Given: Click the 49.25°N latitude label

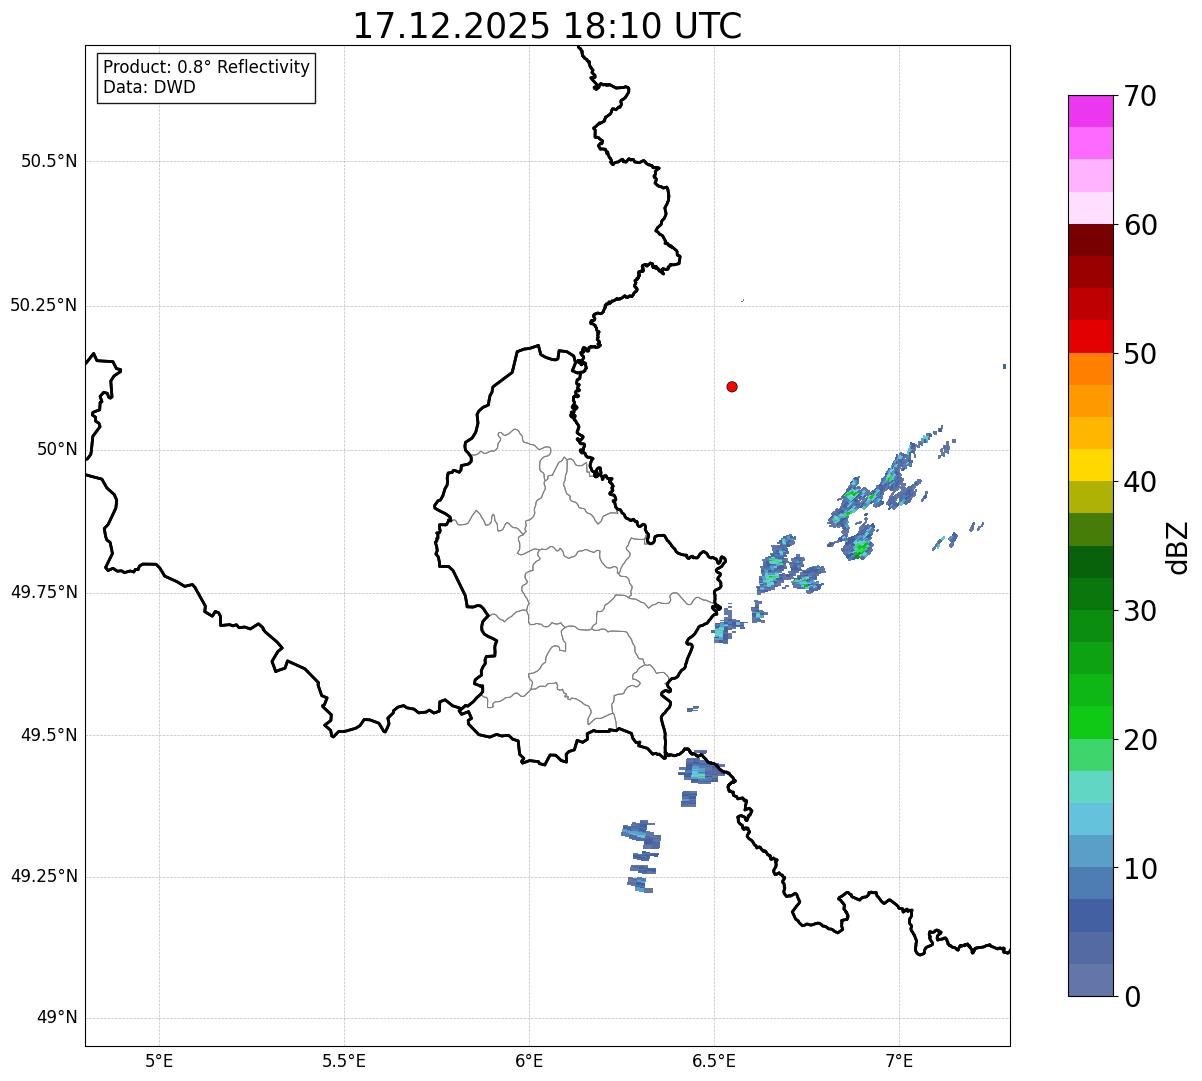Looking at the screenshot, I should point(44,876).
